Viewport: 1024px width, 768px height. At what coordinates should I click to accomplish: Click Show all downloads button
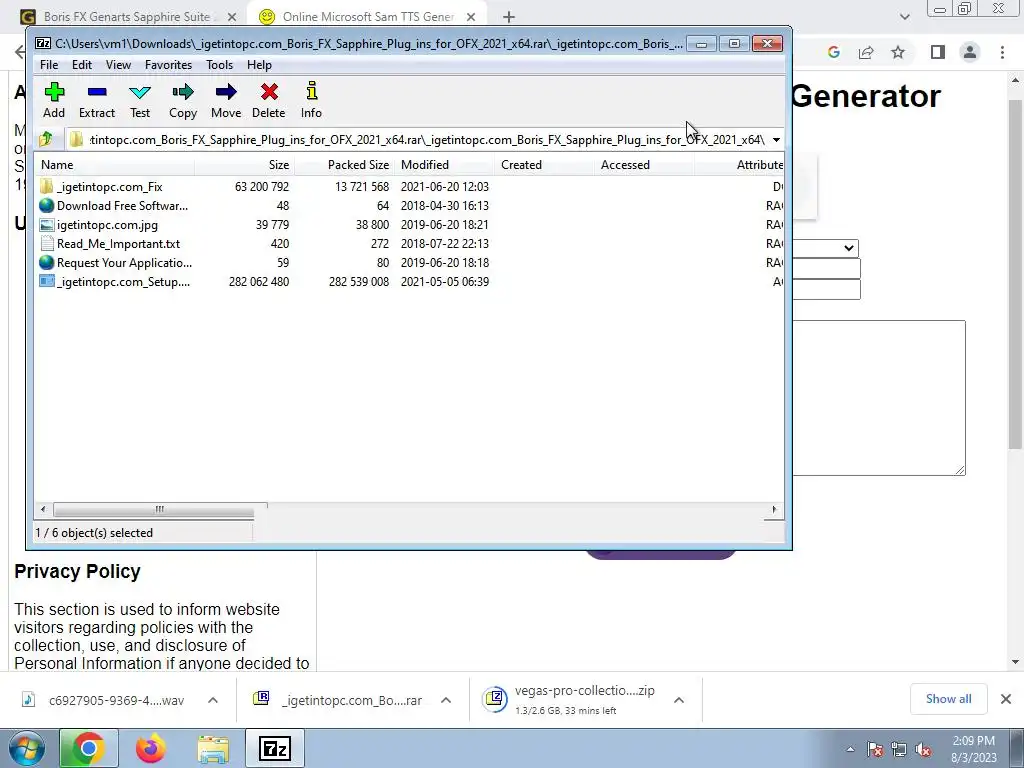[948, 699]
